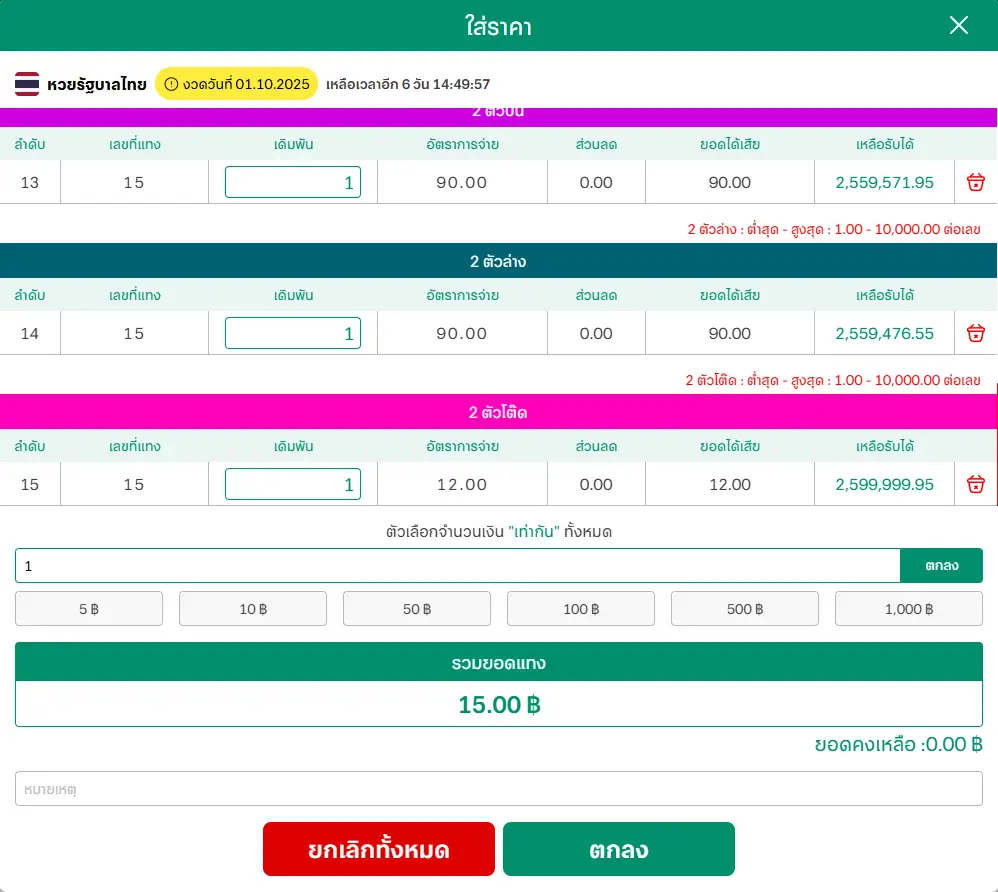Pick the 50 ฿ quick amount
Image resolution: width=998 pixels, height=892 pixels.
(x=417, y=609)
